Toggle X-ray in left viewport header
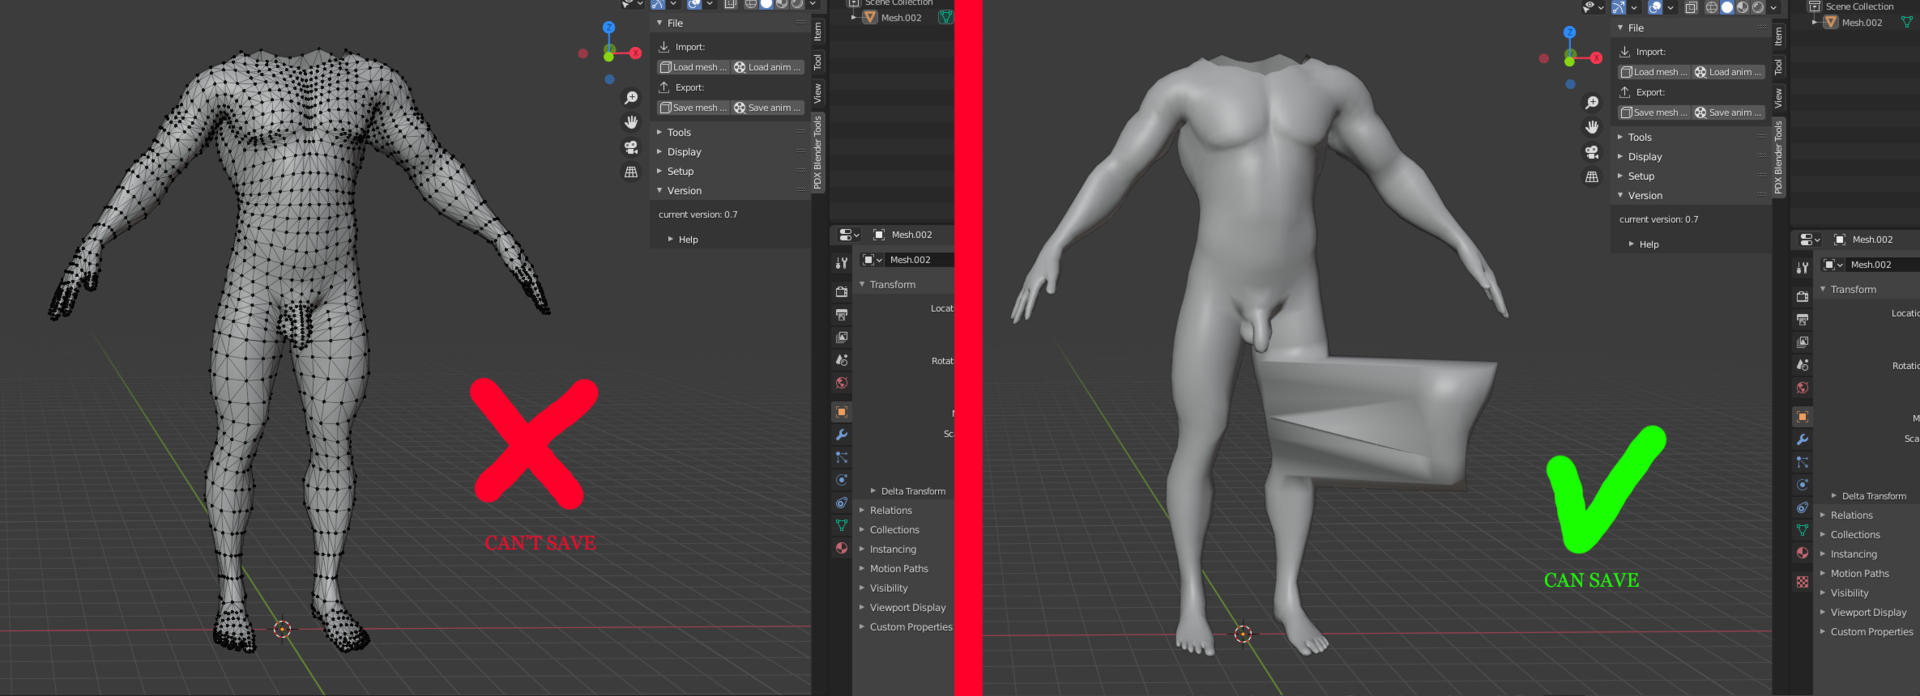 tap(730, 4)
